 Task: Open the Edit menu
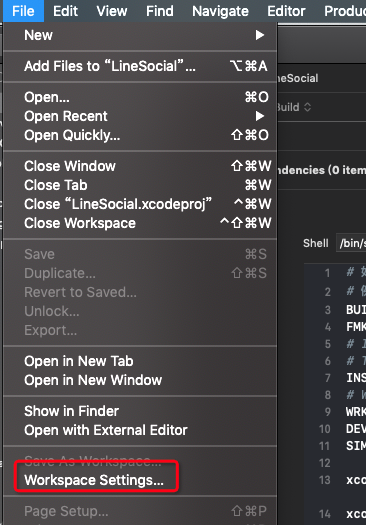pos(65,11)
